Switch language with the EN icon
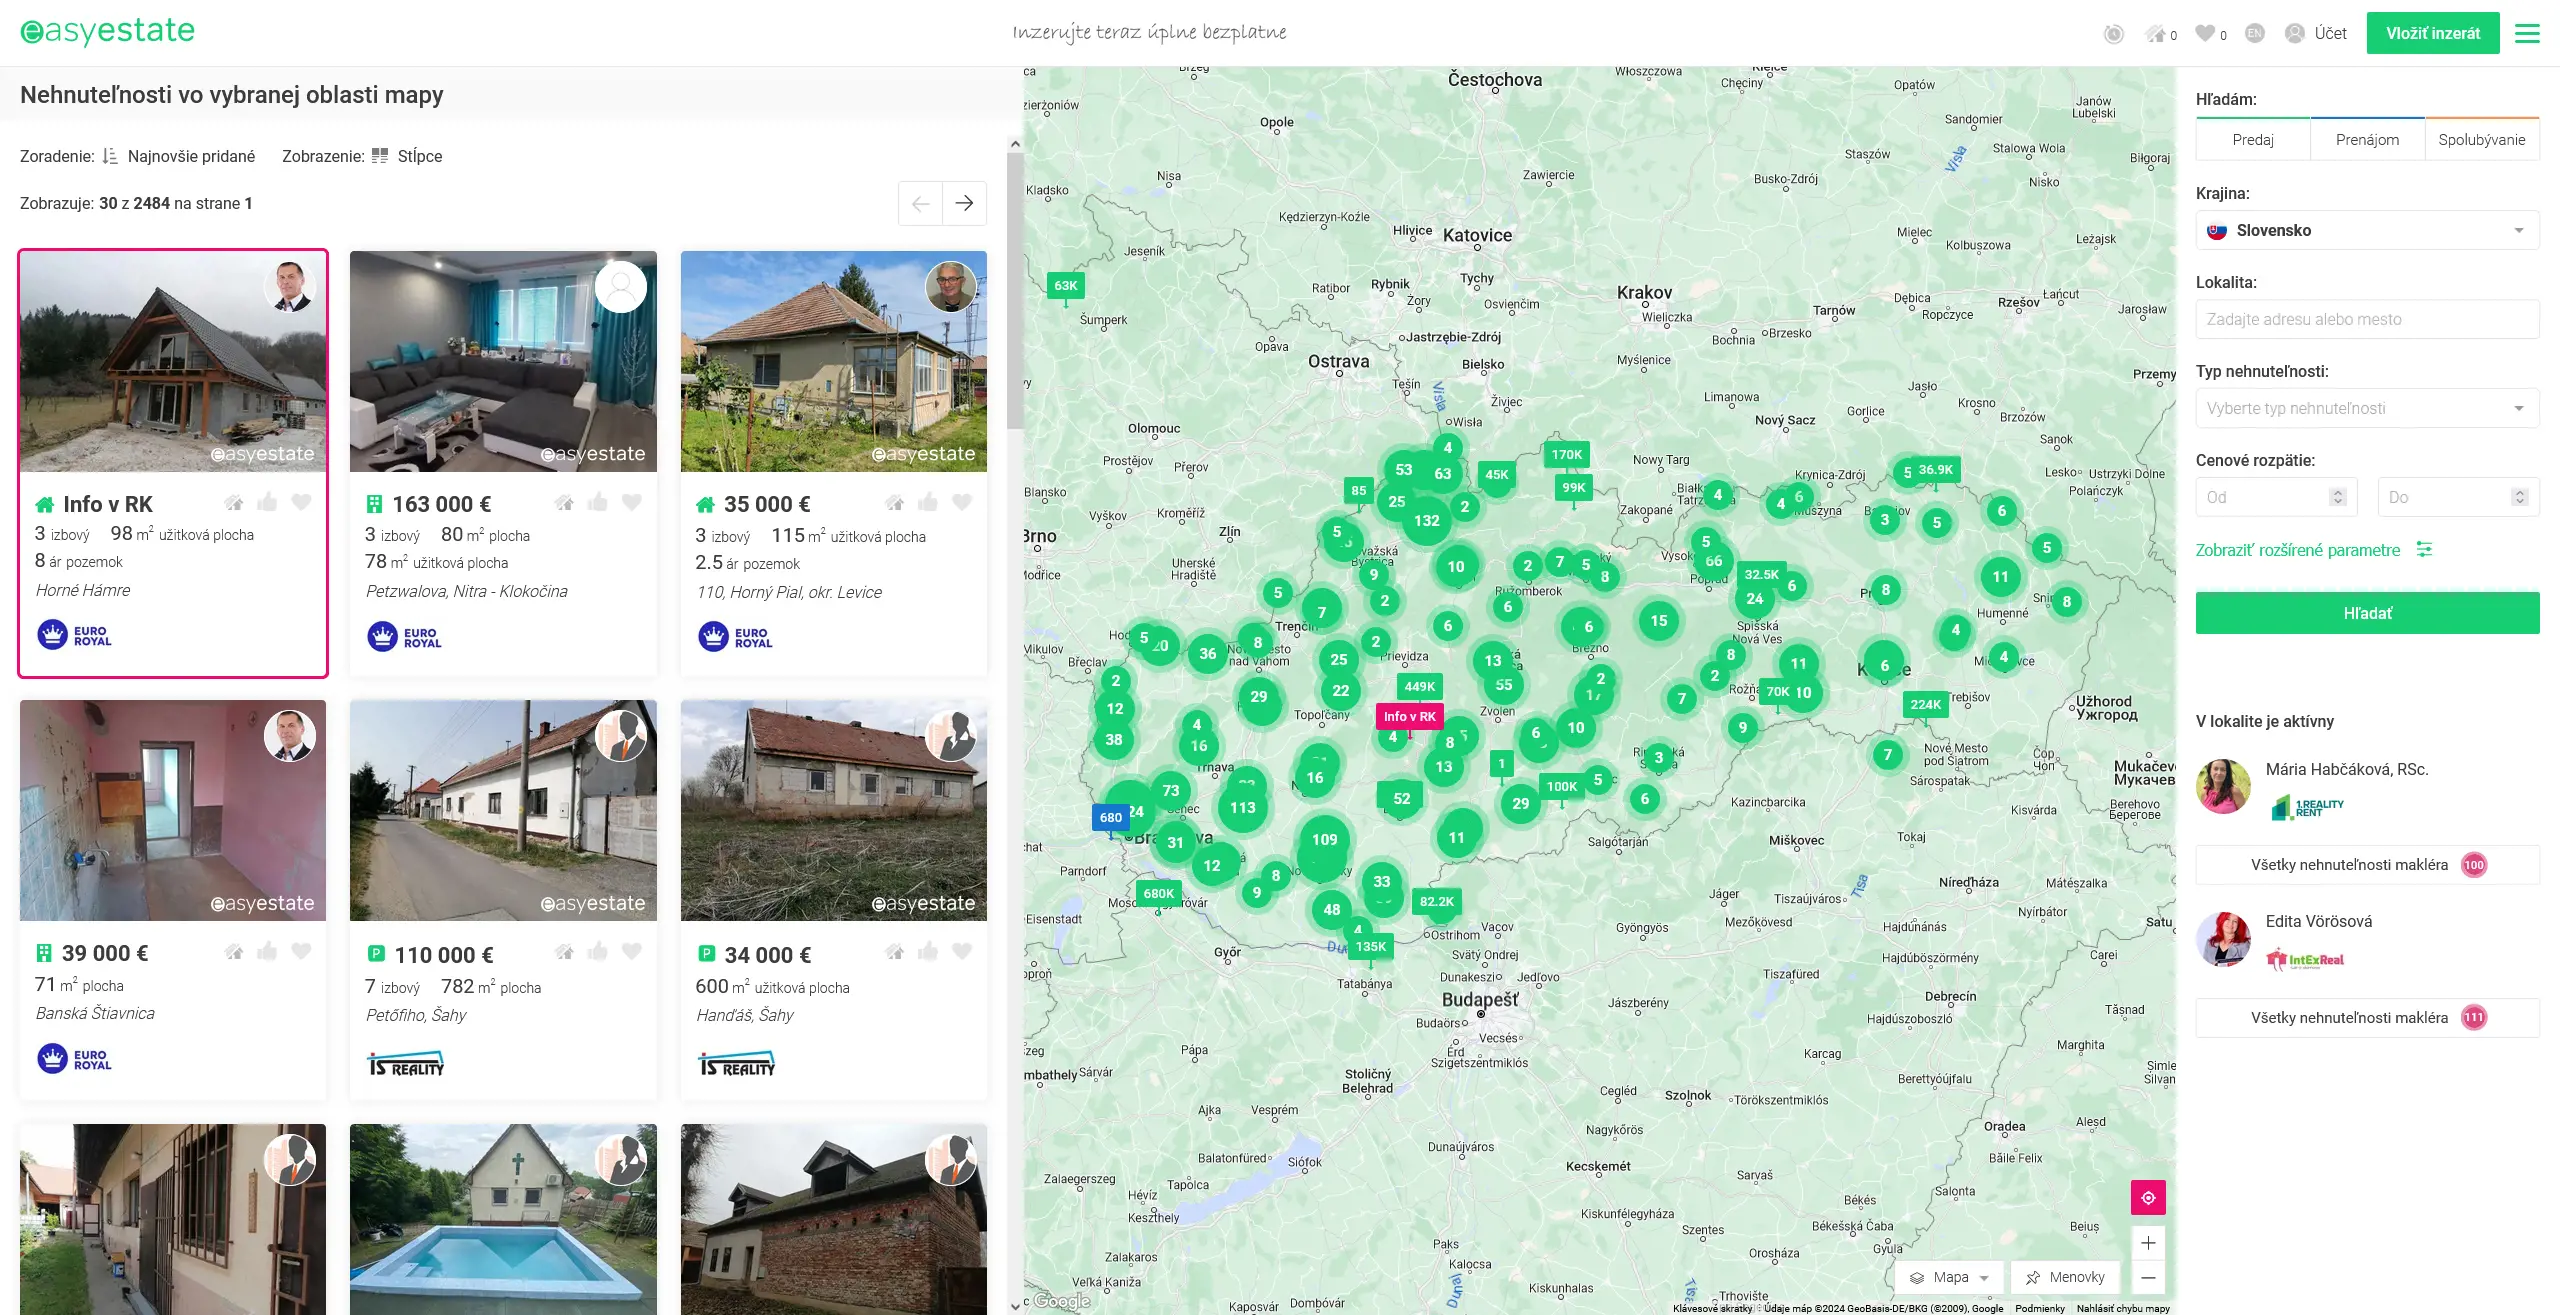Screen dimensions: 2560x1315 [x=2254, y=33]
